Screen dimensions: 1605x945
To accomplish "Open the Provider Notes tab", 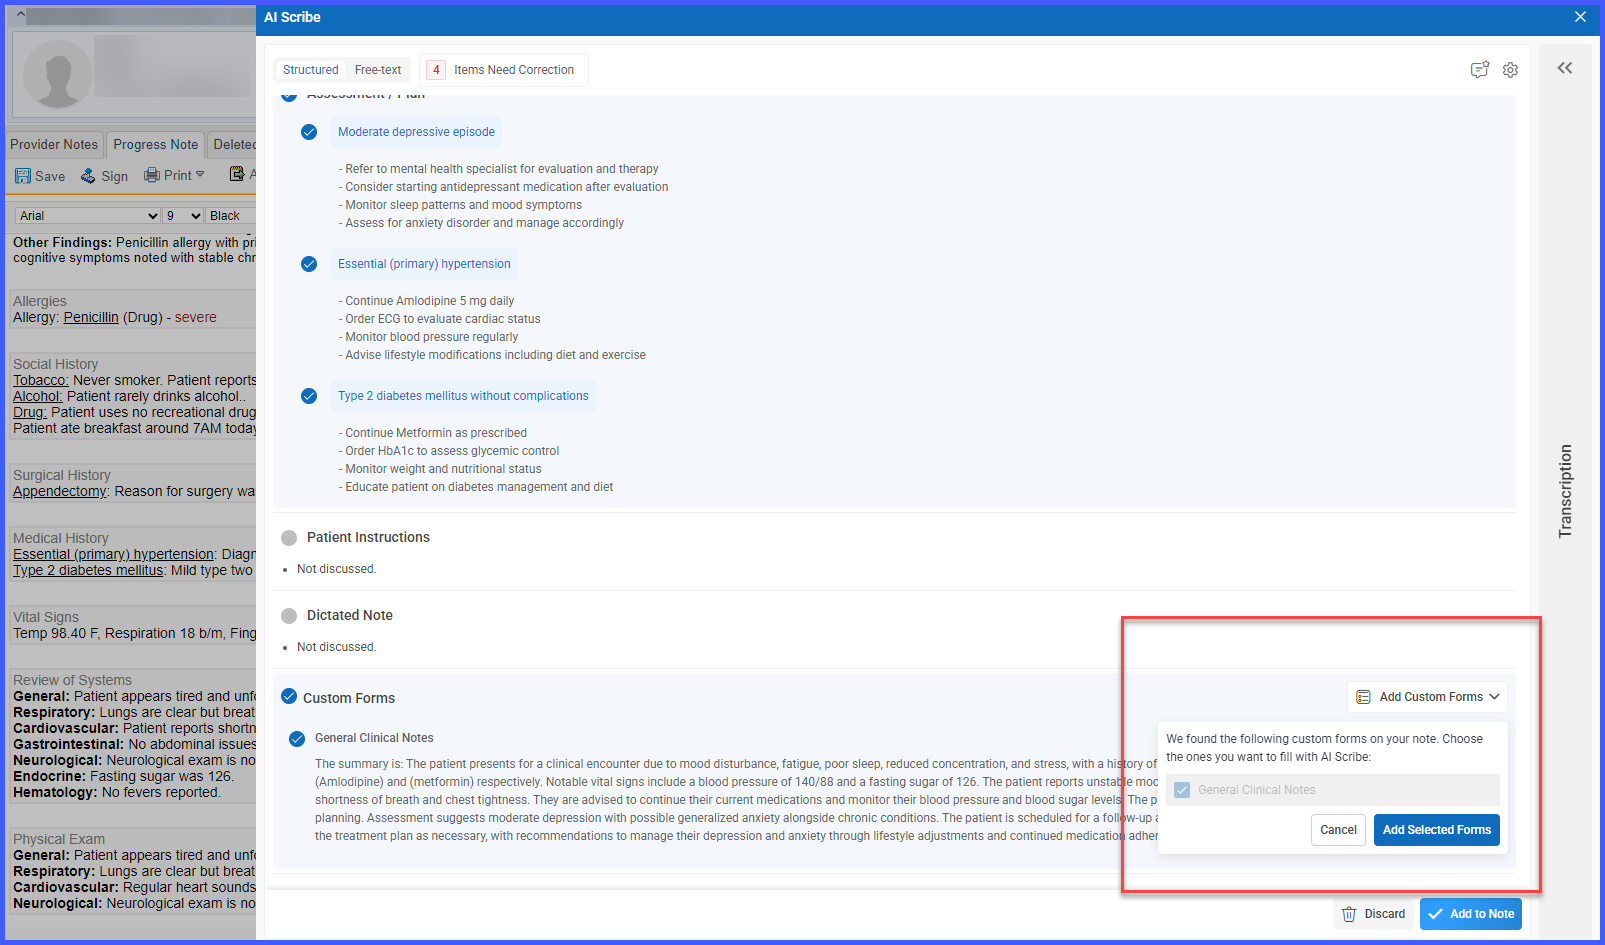I will point(54,145).
